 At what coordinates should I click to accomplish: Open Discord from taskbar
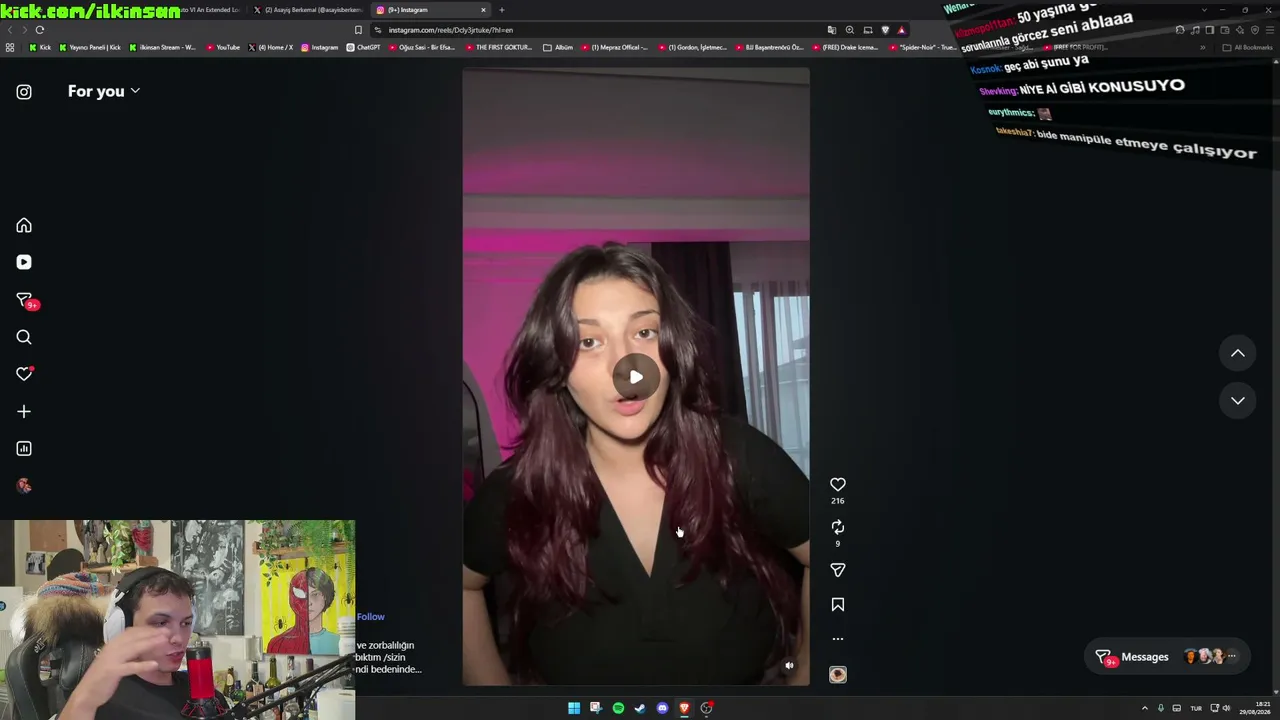pyautogui.click(x=662, y=708)
